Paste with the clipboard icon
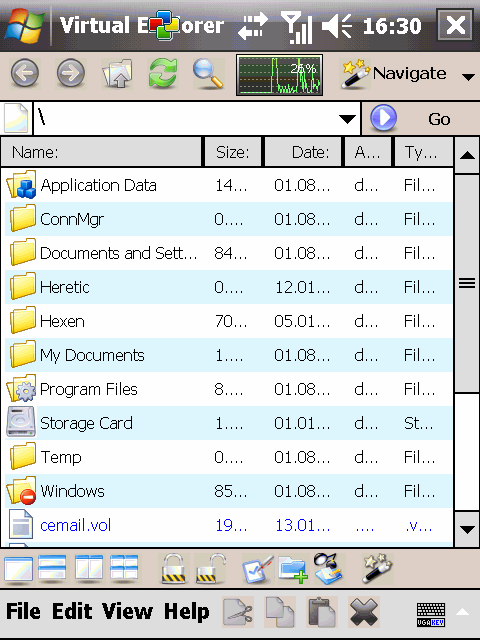Screen dimensions: 480x640 coord(322,611)
